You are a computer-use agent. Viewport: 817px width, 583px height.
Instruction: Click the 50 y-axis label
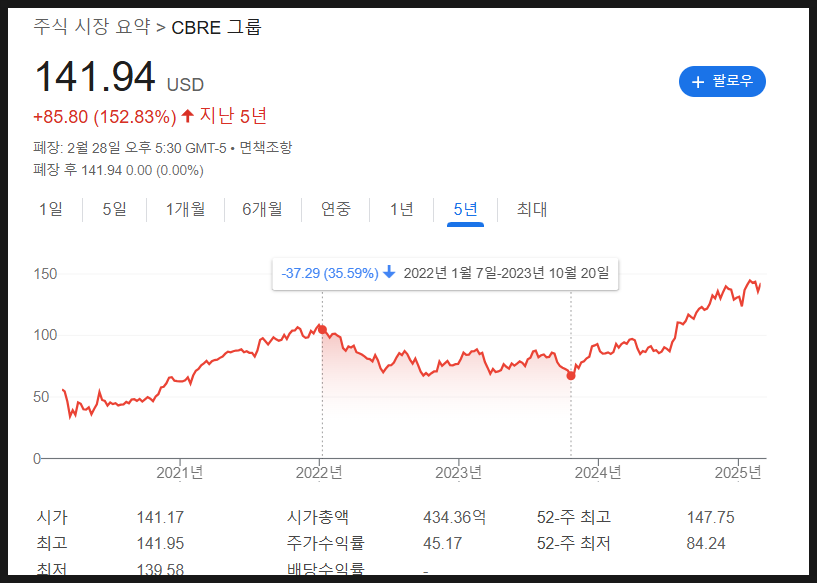click(41, 397)
